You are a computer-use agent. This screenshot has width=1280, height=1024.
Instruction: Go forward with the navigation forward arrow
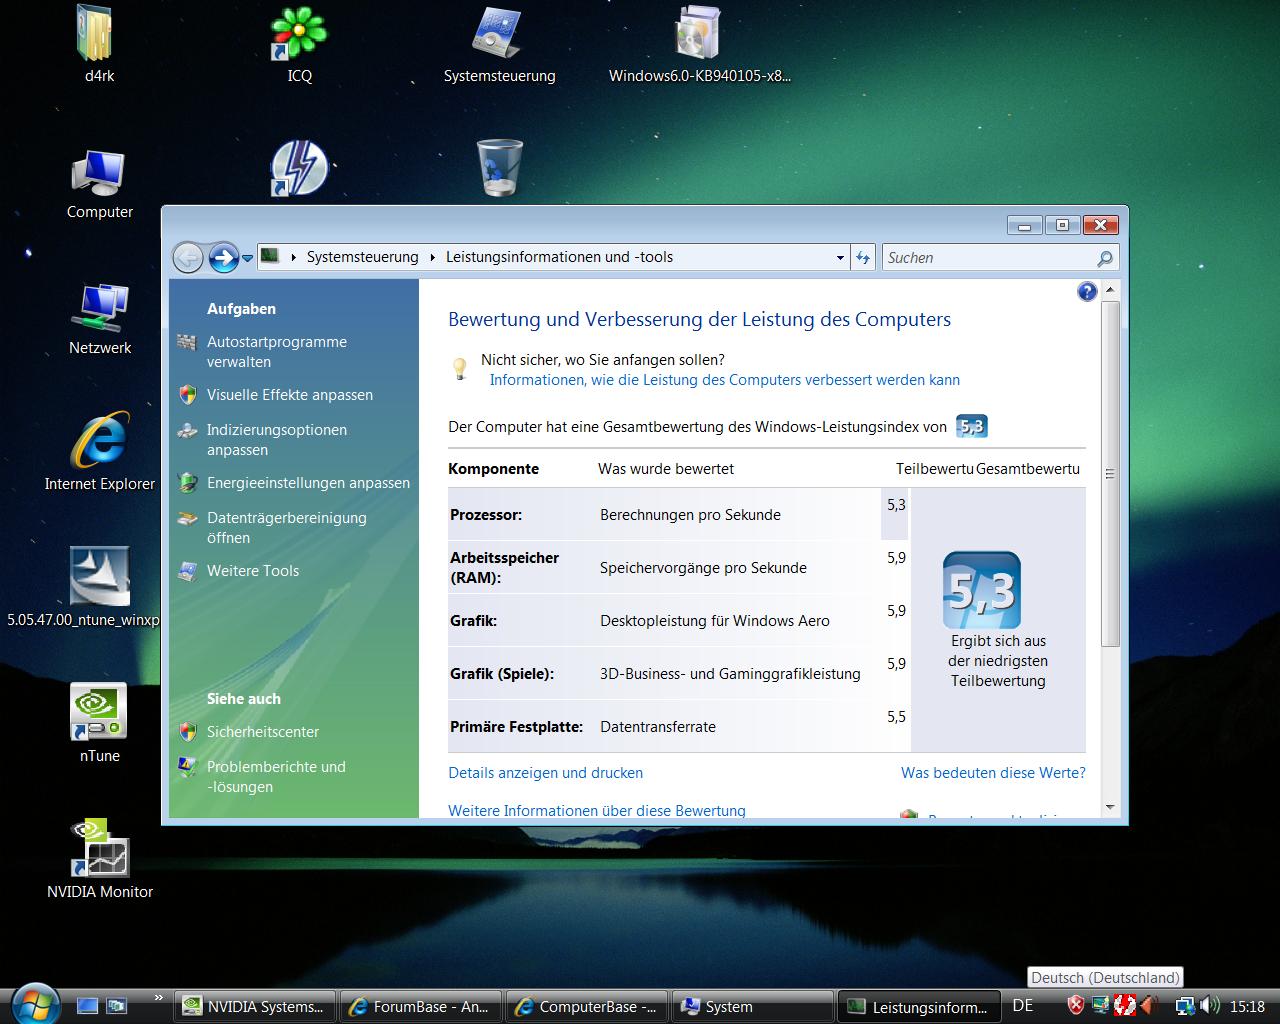click(x=223, y=257)
